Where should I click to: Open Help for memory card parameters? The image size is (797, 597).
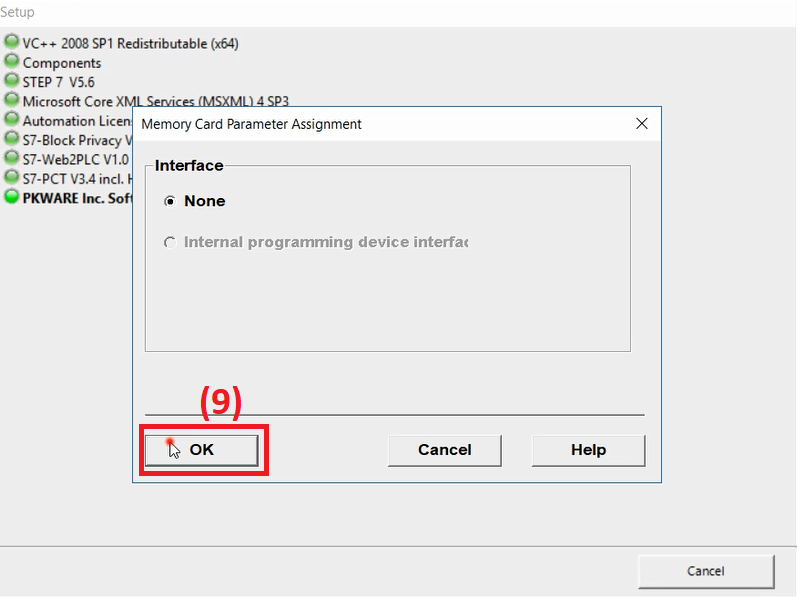[x=588, y=450]
